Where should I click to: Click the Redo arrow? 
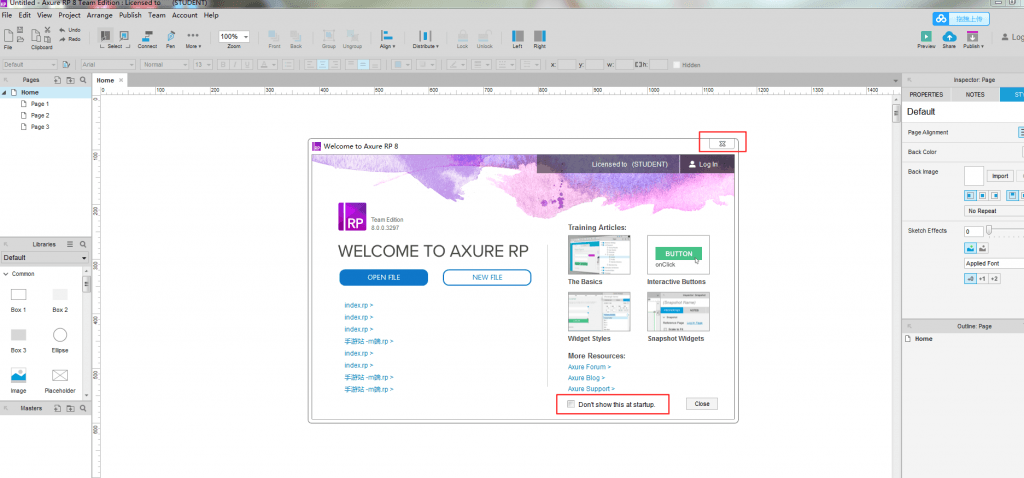point(62,39)
